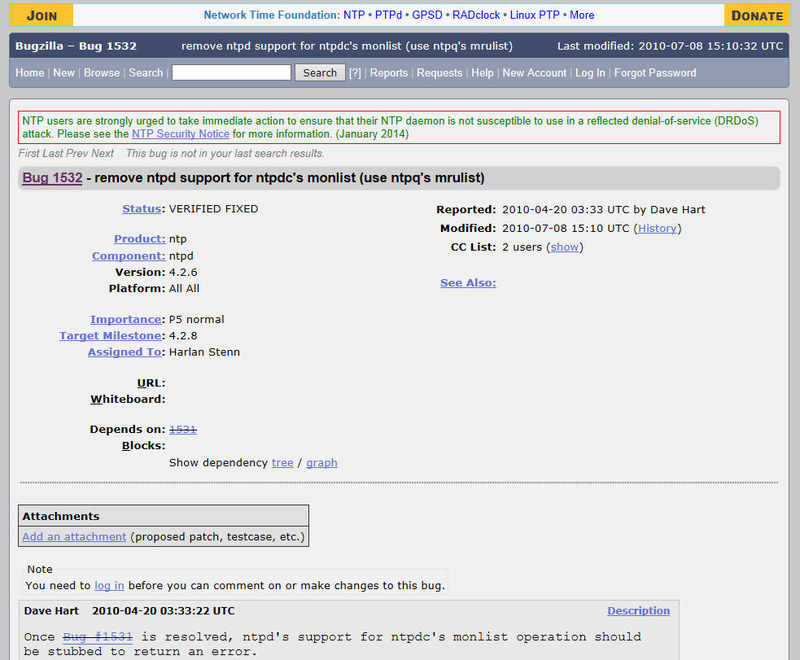This screenshot has width=800, height=660.
Task: Type in the quick search input field
Action: click(x=231, y=73)
